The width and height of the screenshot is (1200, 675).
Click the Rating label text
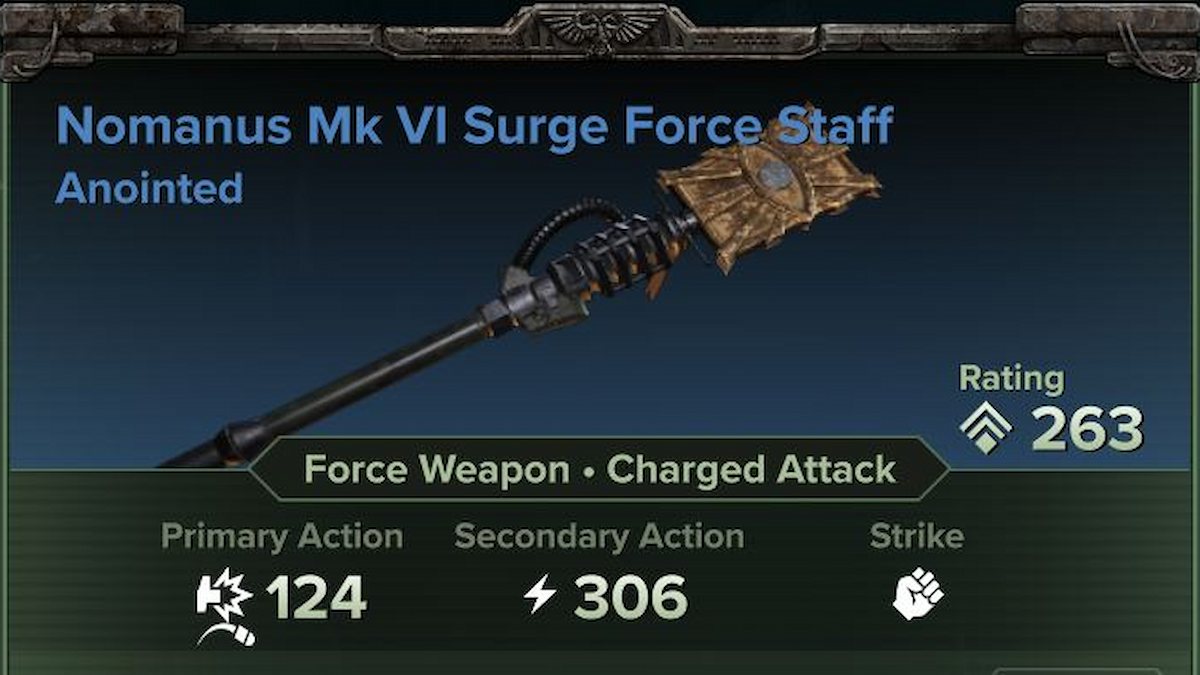[x=1011, y=379]
